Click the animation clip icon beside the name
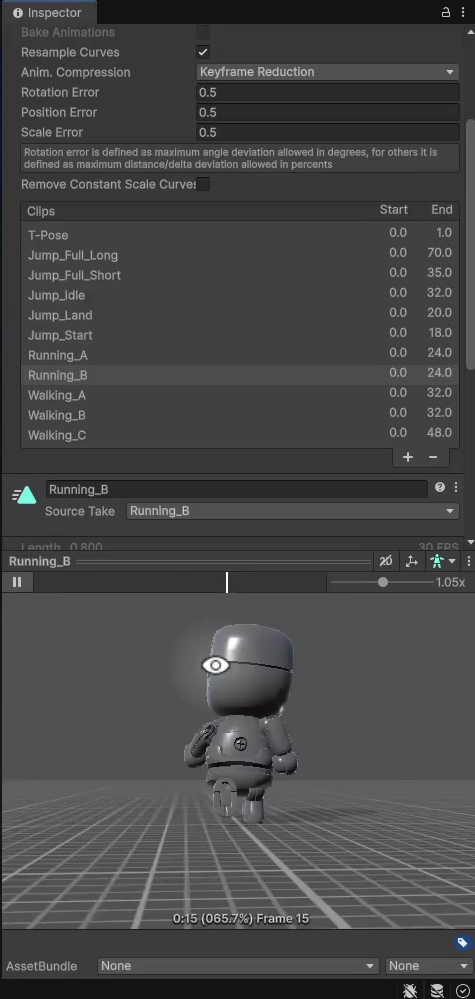 (x=24, y=494)
